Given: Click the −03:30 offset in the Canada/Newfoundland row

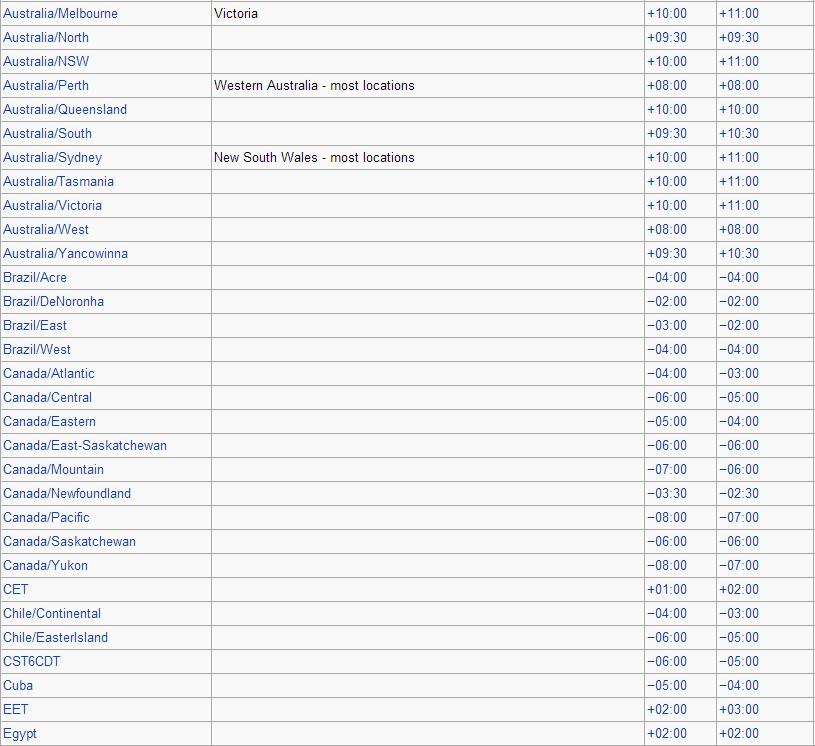Looking at the screenshot, I should [667, 494].
